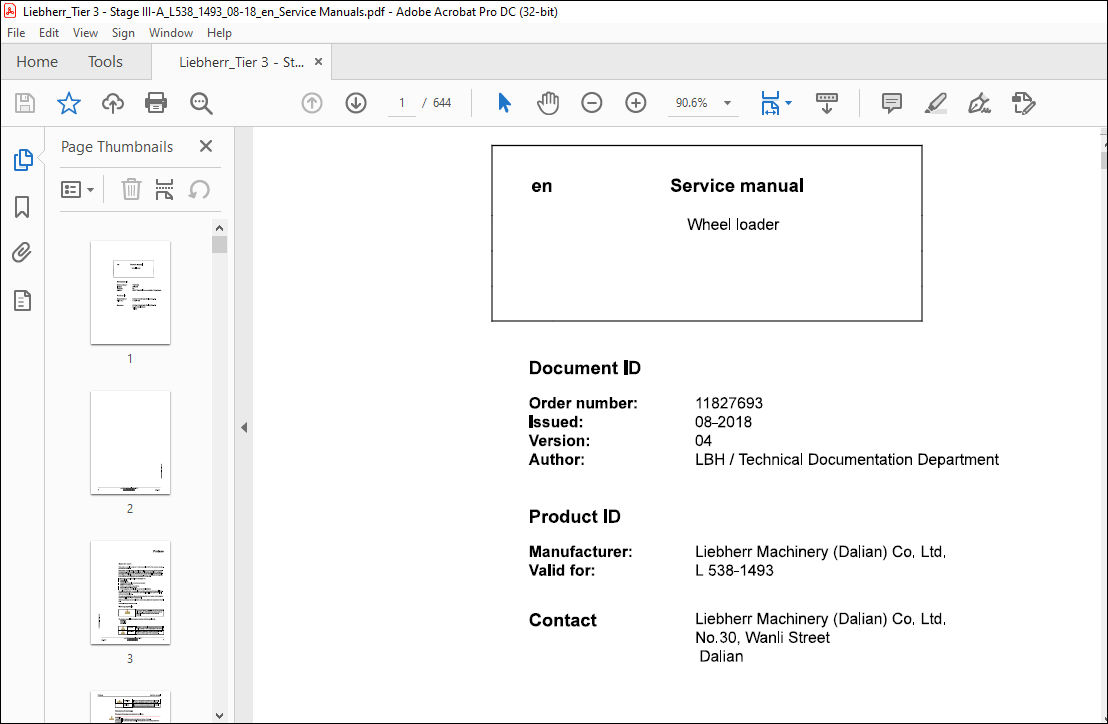The width and height of the screenshot is (1108, 724).
Task: Open the Bookmarks panel icon
Action: pos(22,207)
